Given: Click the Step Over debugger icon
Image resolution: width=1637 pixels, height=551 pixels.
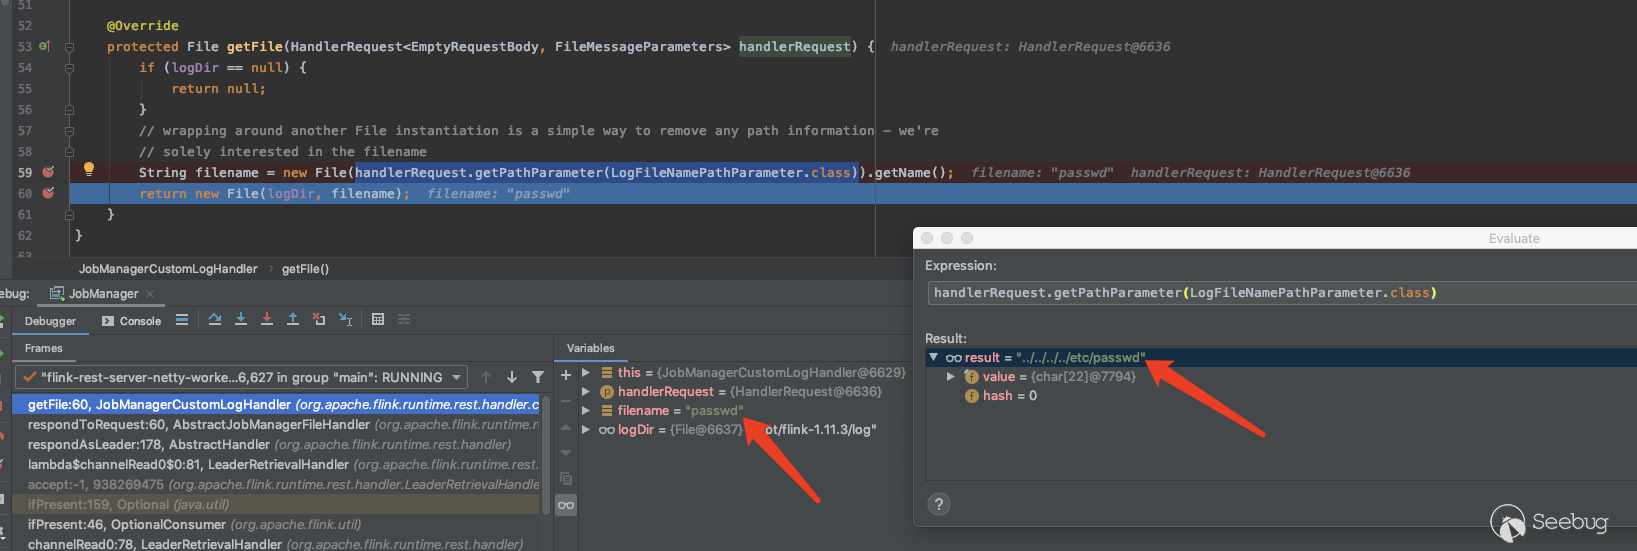Looking at the screenshot, I should coord(215,320).
